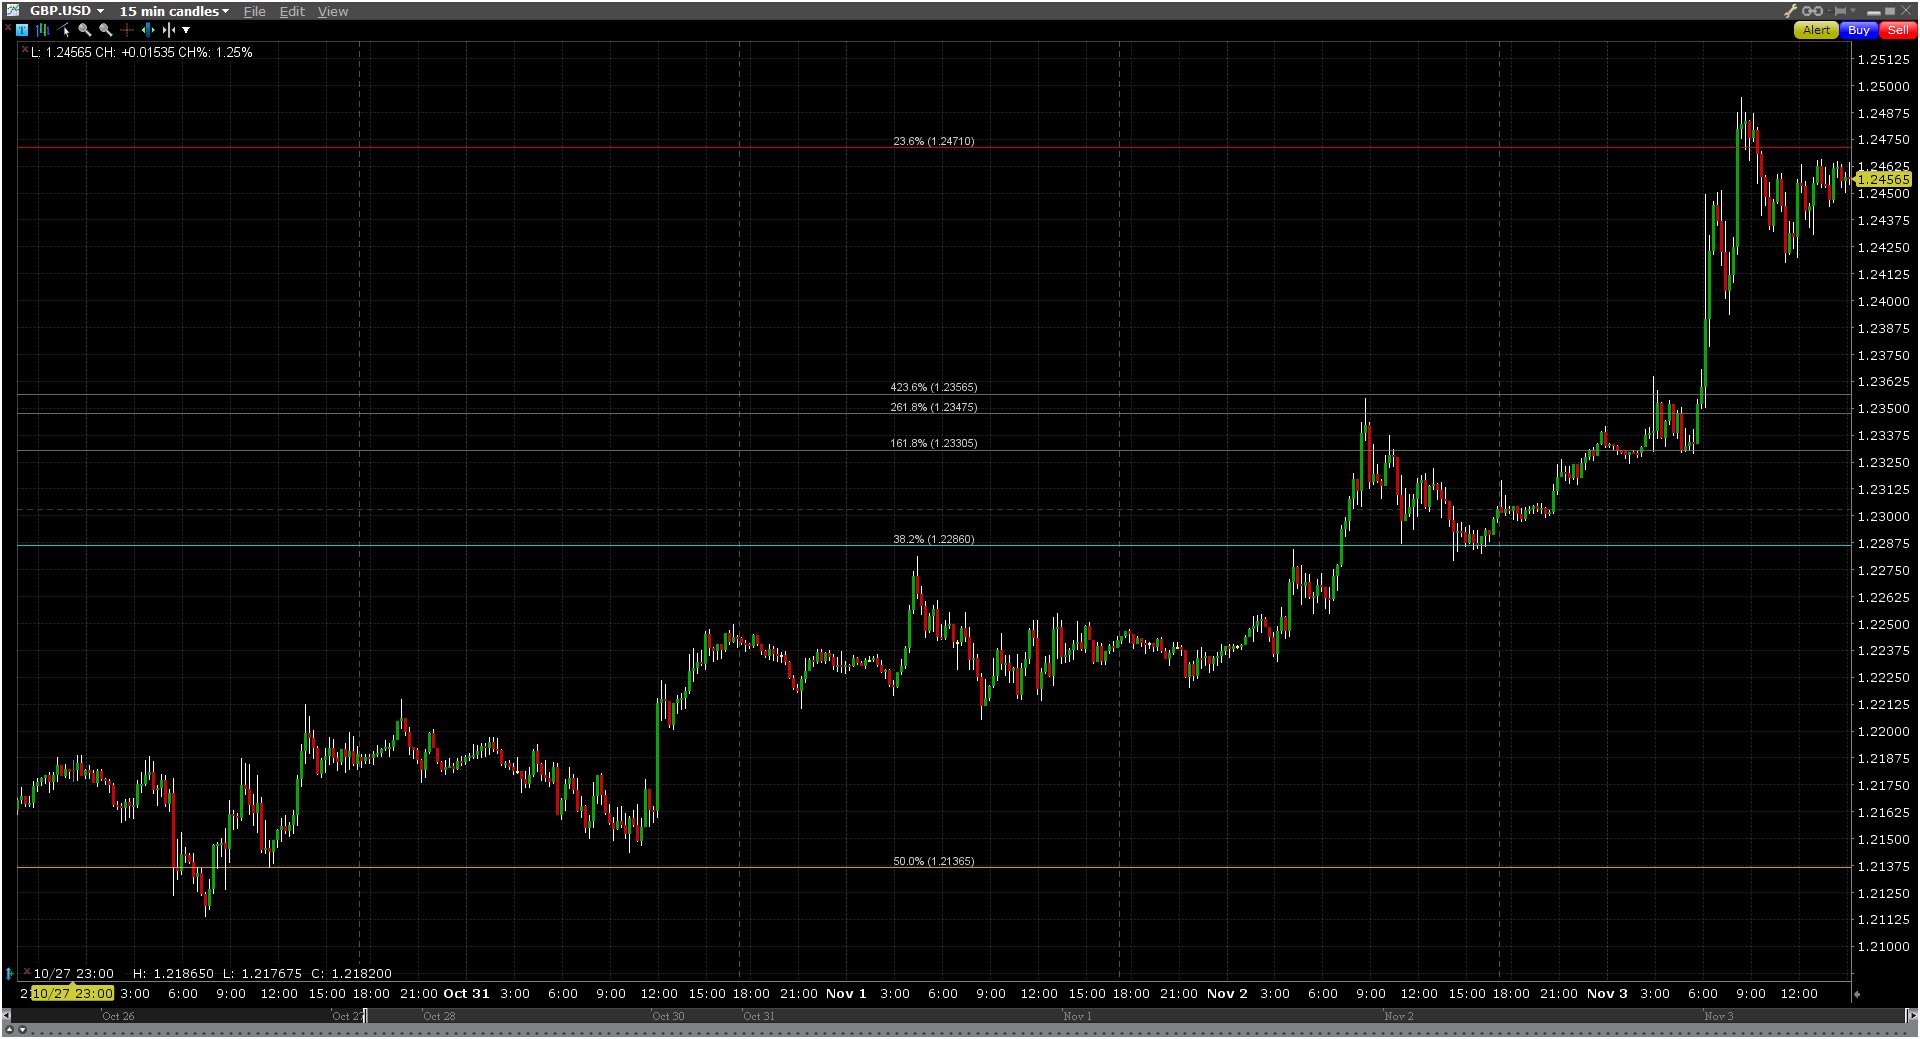Click the 23.6% (1.24710) Fibonacci label

pos(934,141)
